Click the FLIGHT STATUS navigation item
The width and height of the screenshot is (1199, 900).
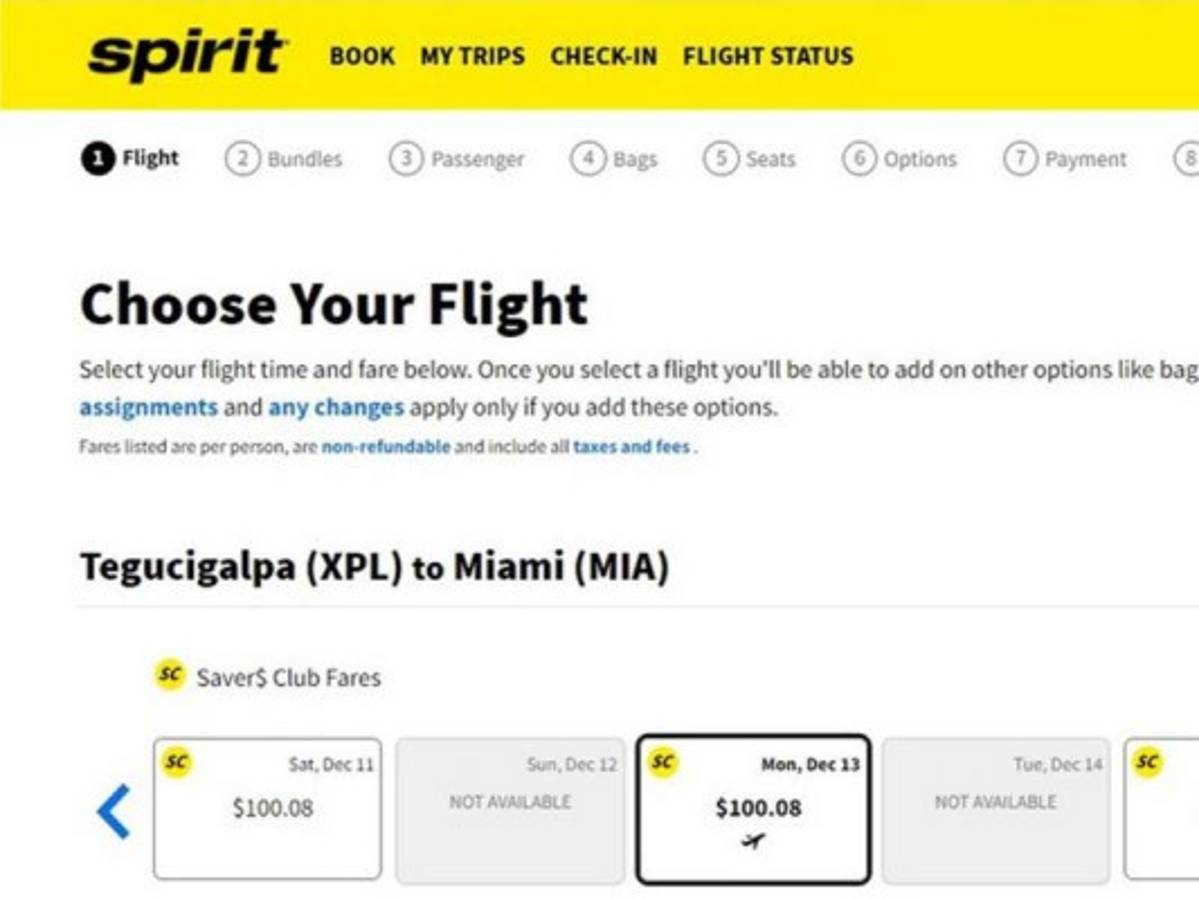(x=766, y=57)
